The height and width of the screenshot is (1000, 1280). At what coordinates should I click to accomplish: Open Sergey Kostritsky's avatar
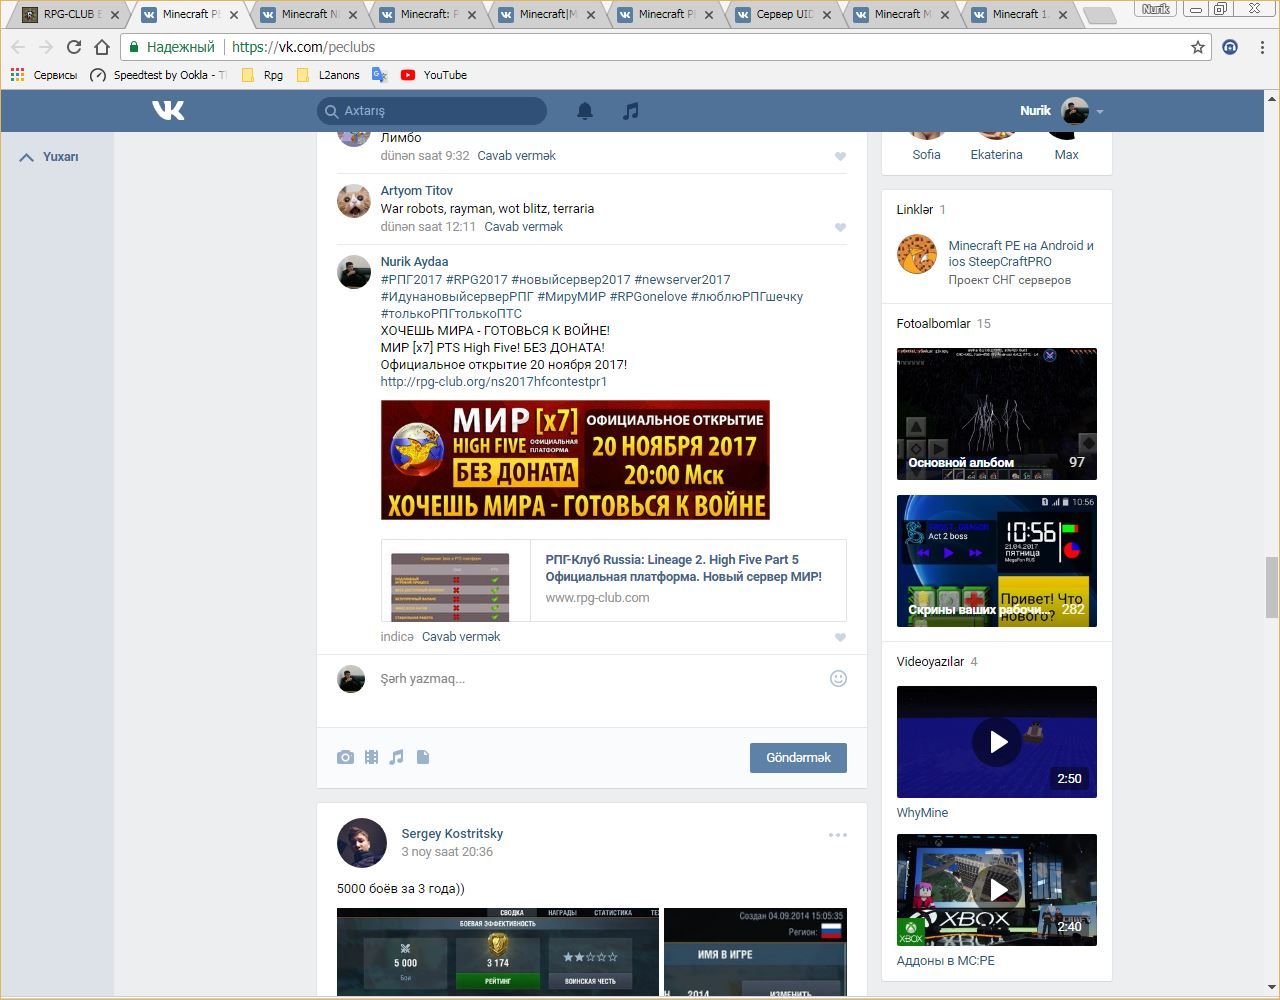pos(362,843)
